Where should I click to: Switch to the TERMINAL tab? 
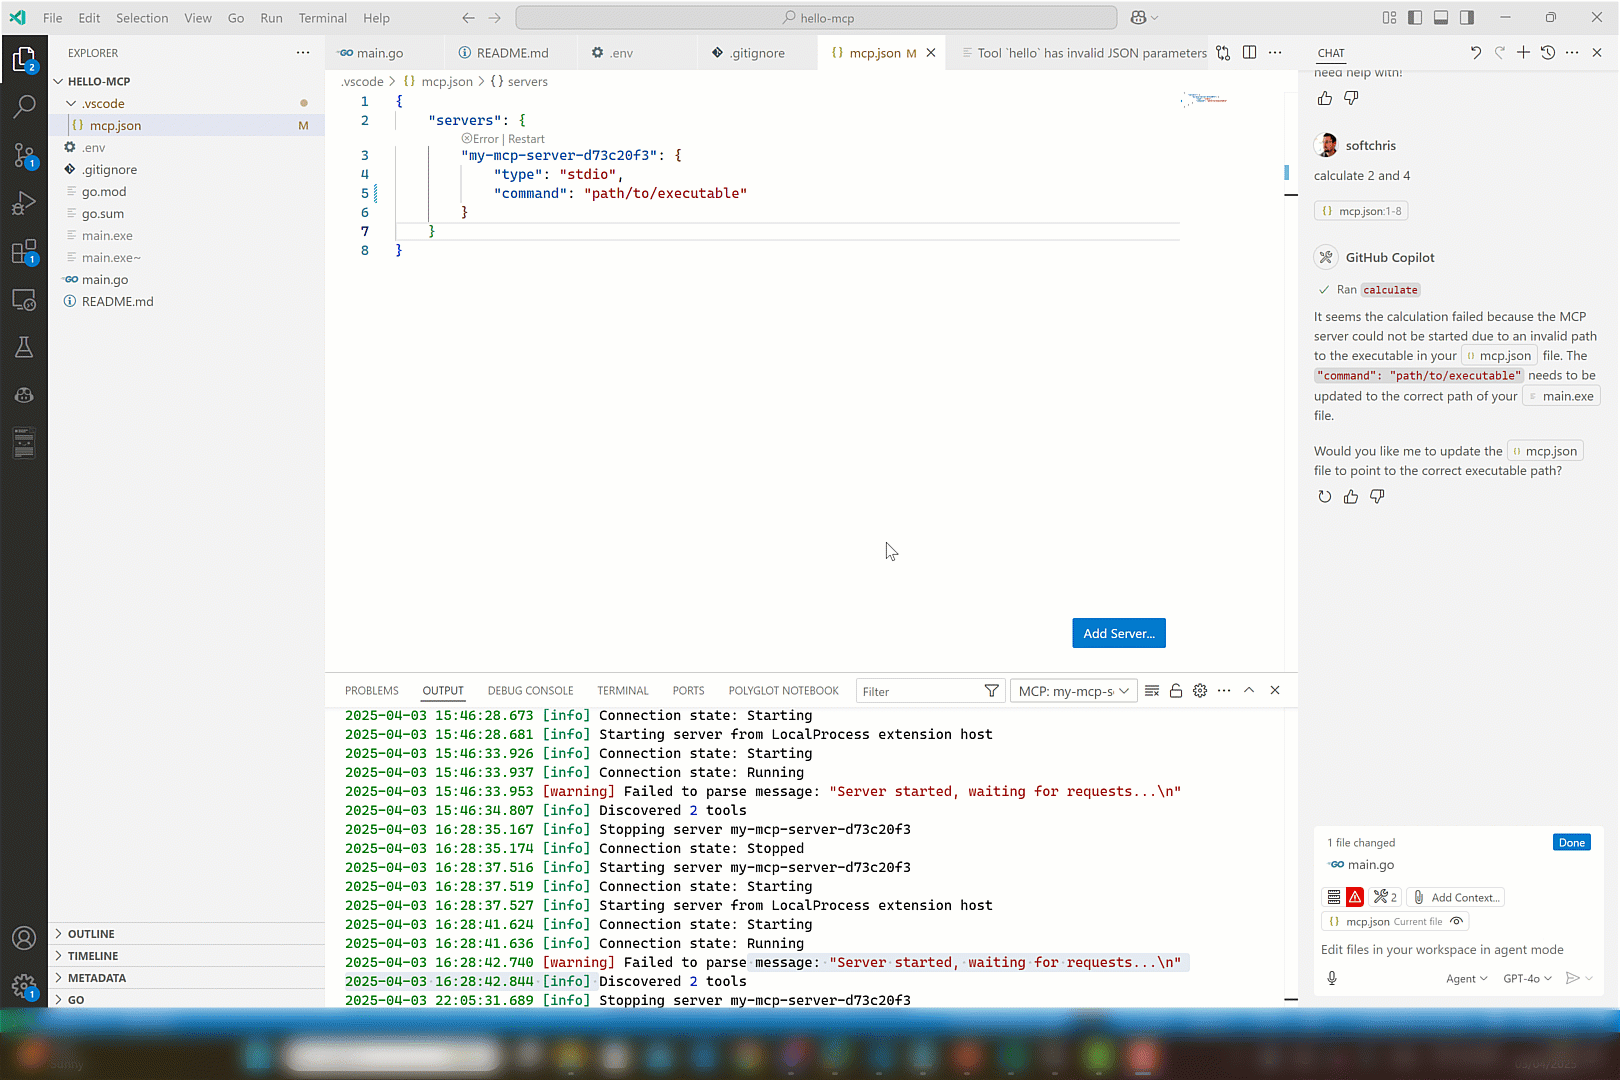(x=622, y=690)
